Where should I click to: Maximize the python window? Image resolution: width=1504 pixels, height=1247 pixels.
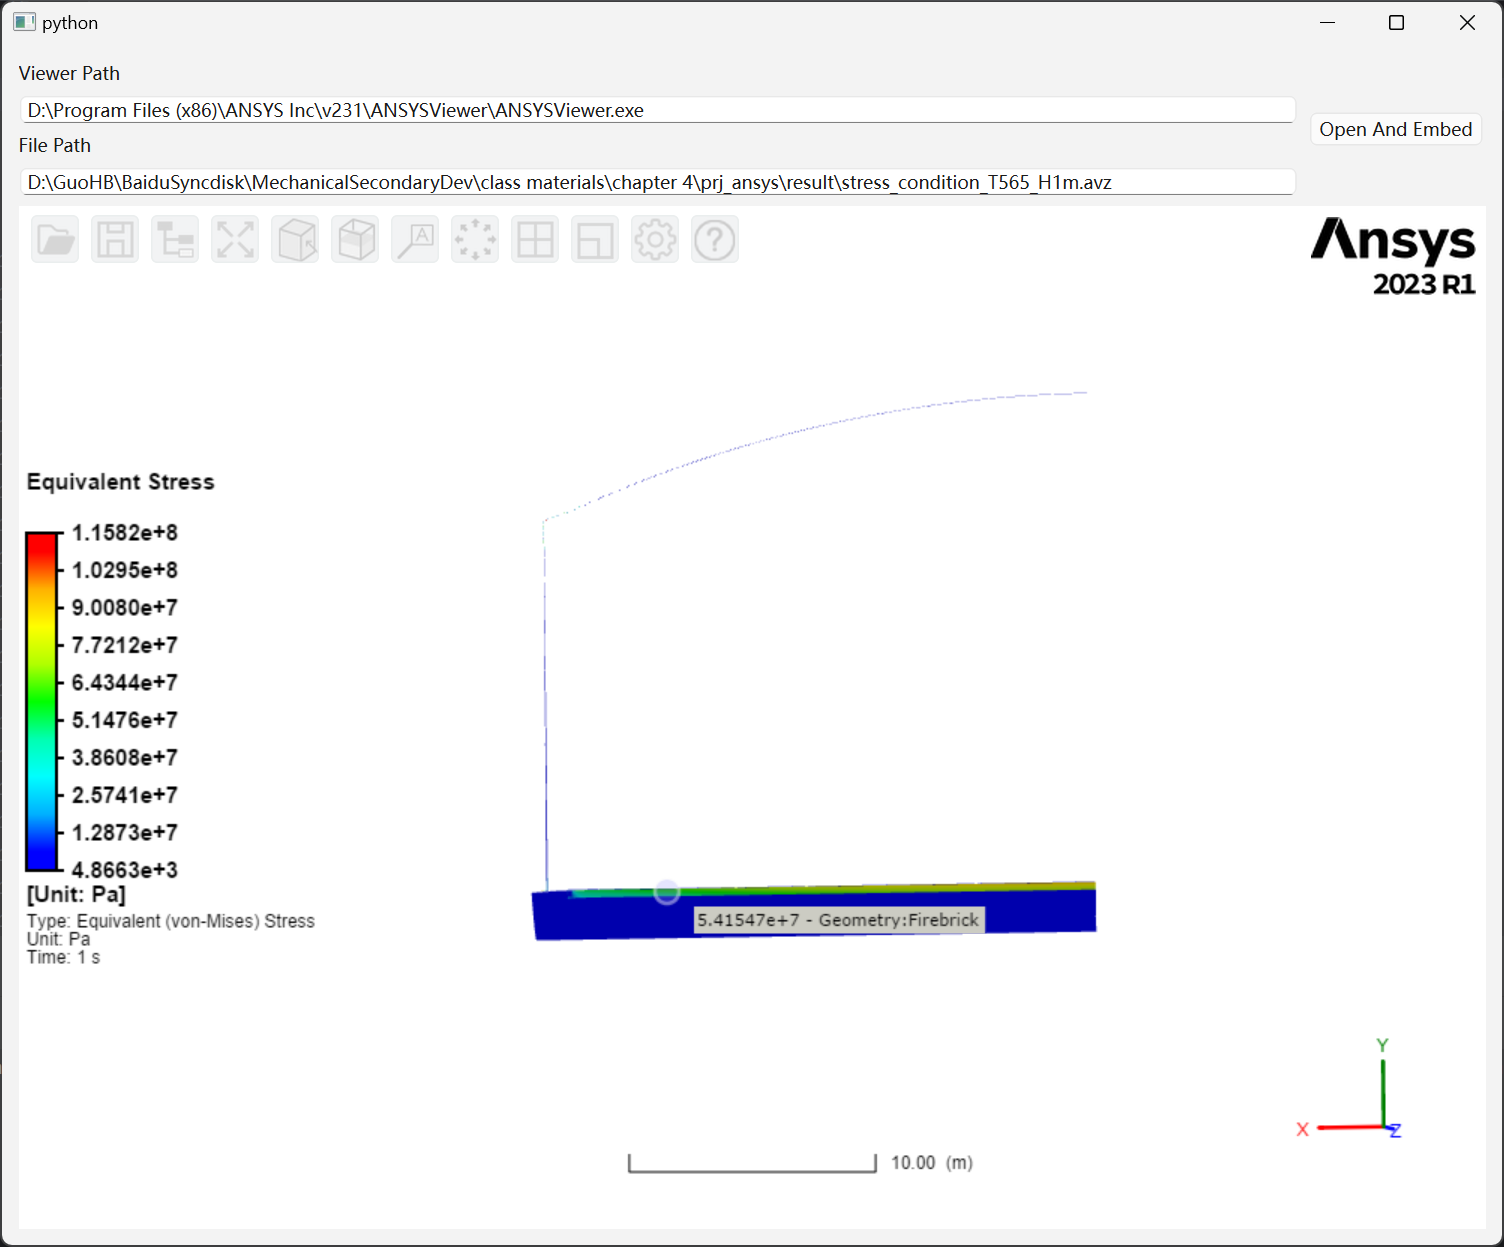pos(1397,23)
